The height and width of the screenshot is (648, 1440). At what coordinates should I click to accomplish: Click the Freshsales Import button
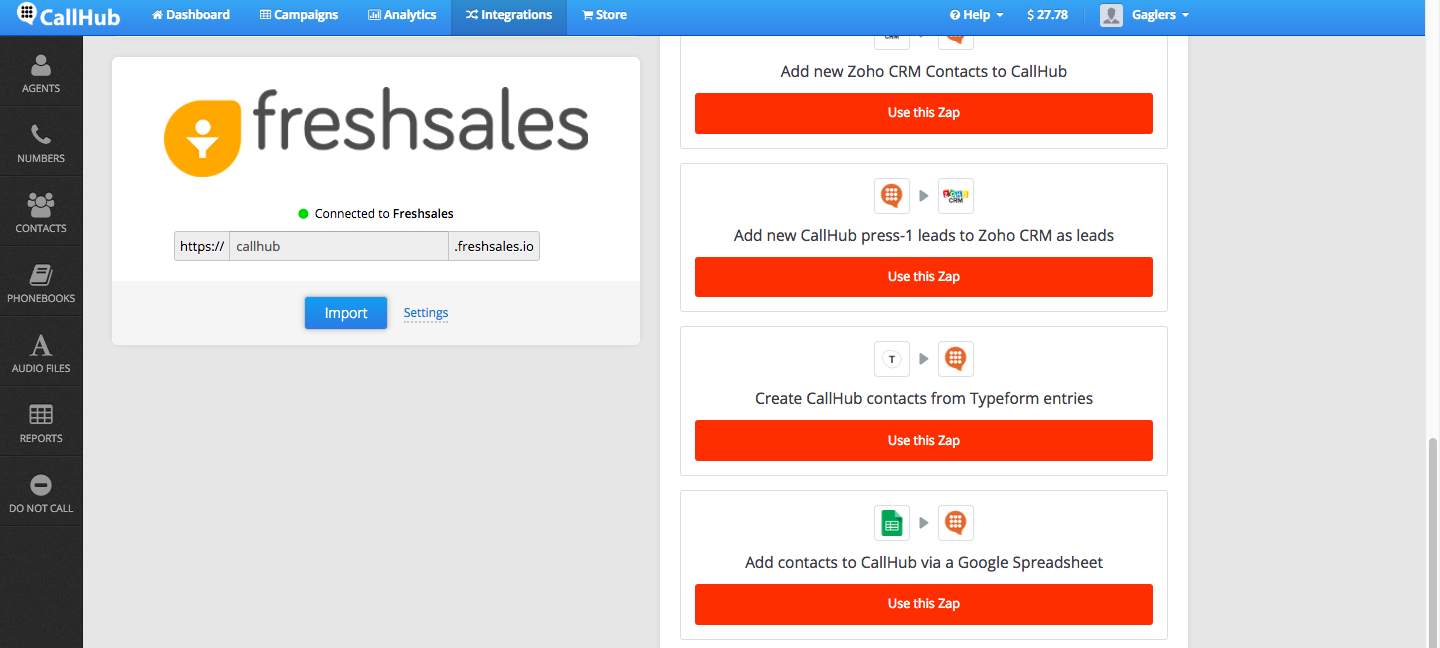click(x=346, y=313)
